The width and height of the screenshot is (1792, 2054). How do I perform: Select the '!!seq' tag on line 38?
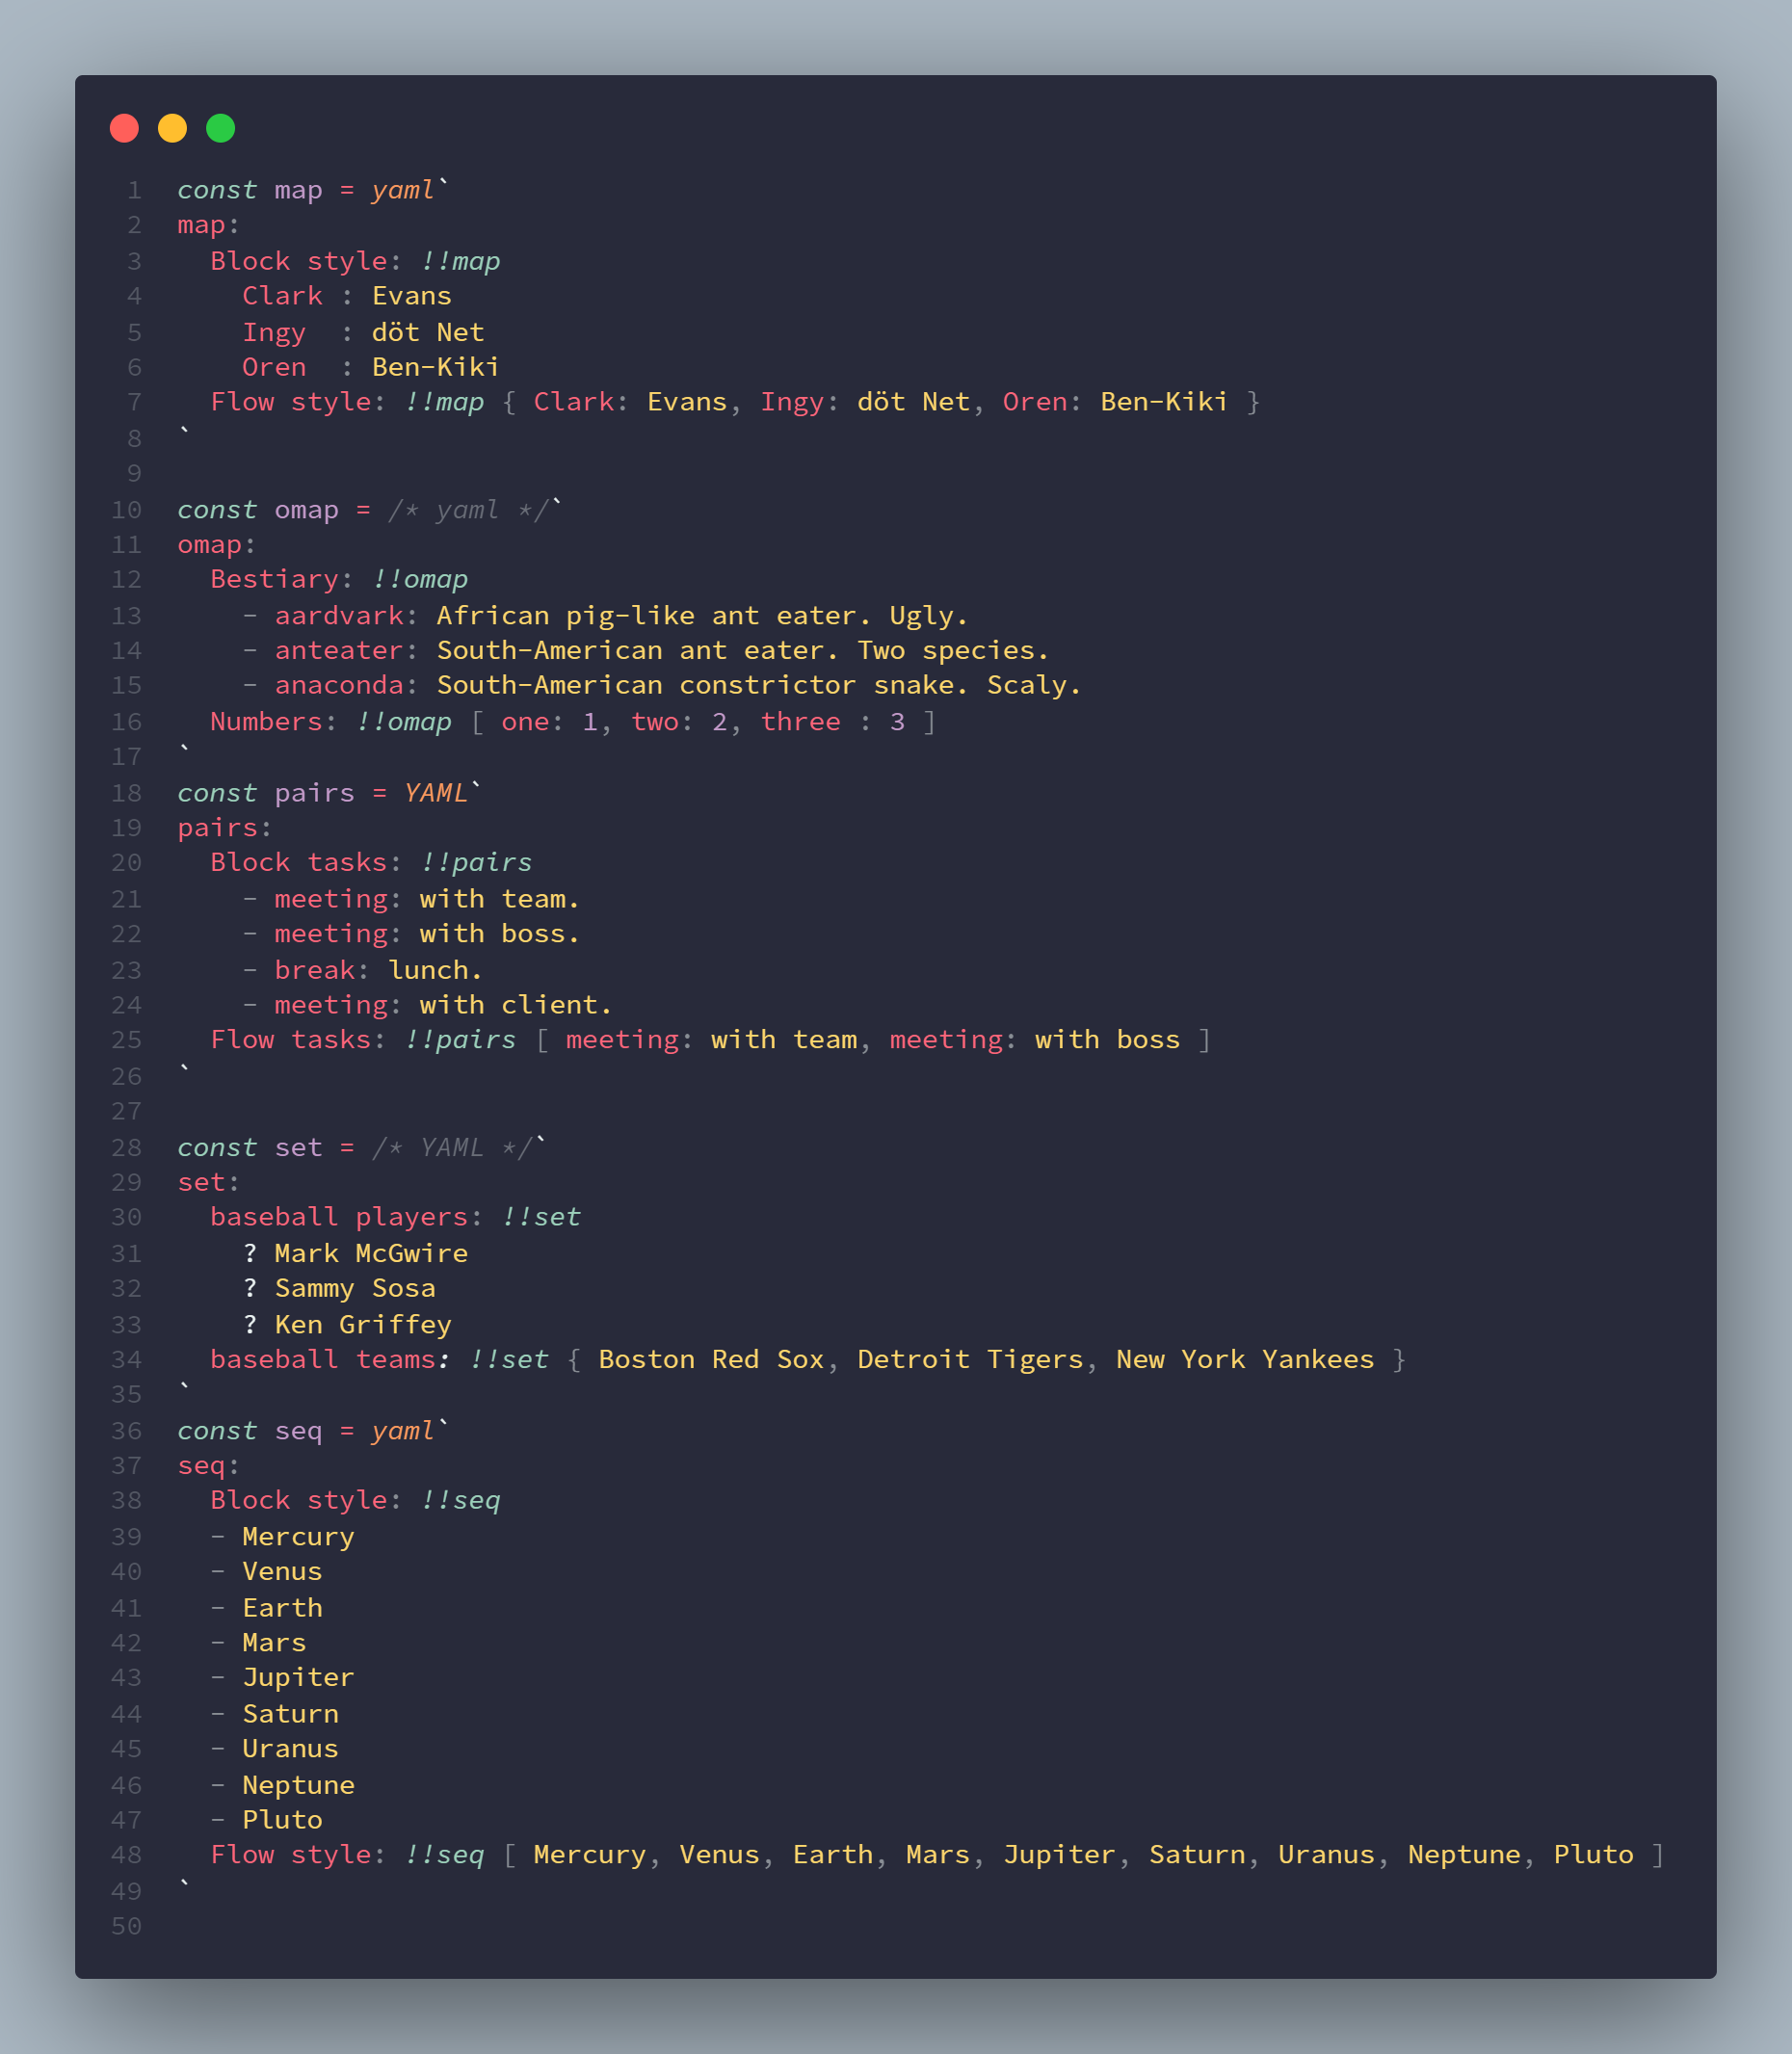point(460,1500)
